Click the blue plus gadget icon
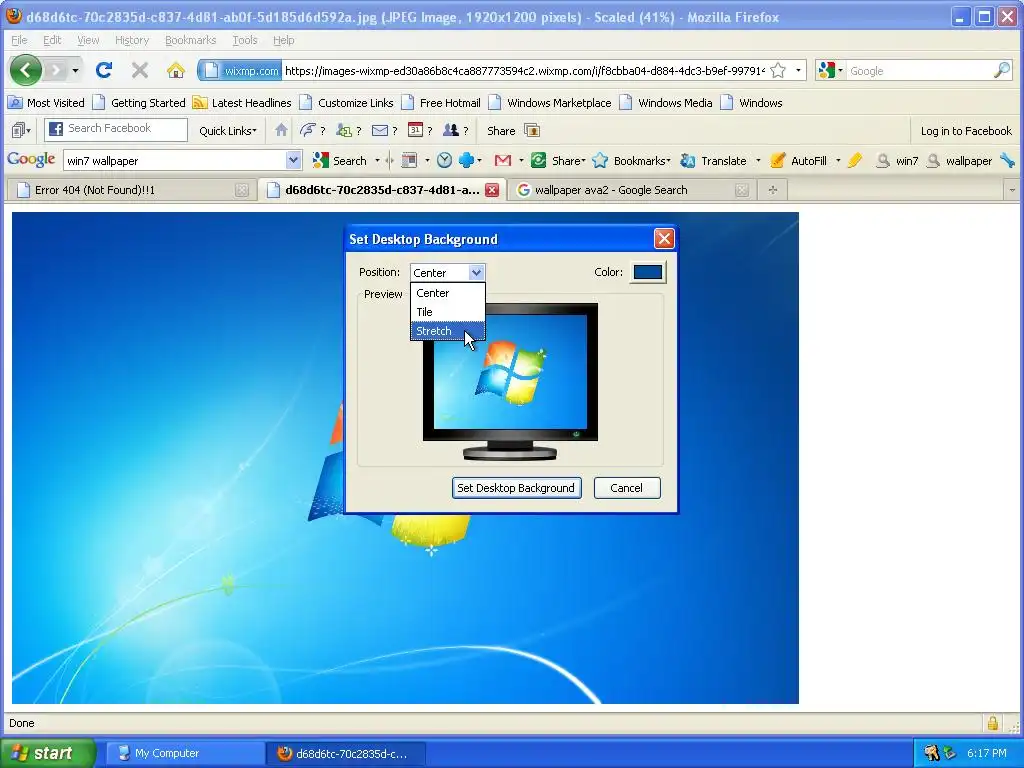Viewport: 1024px width, 768px height. 466,160
